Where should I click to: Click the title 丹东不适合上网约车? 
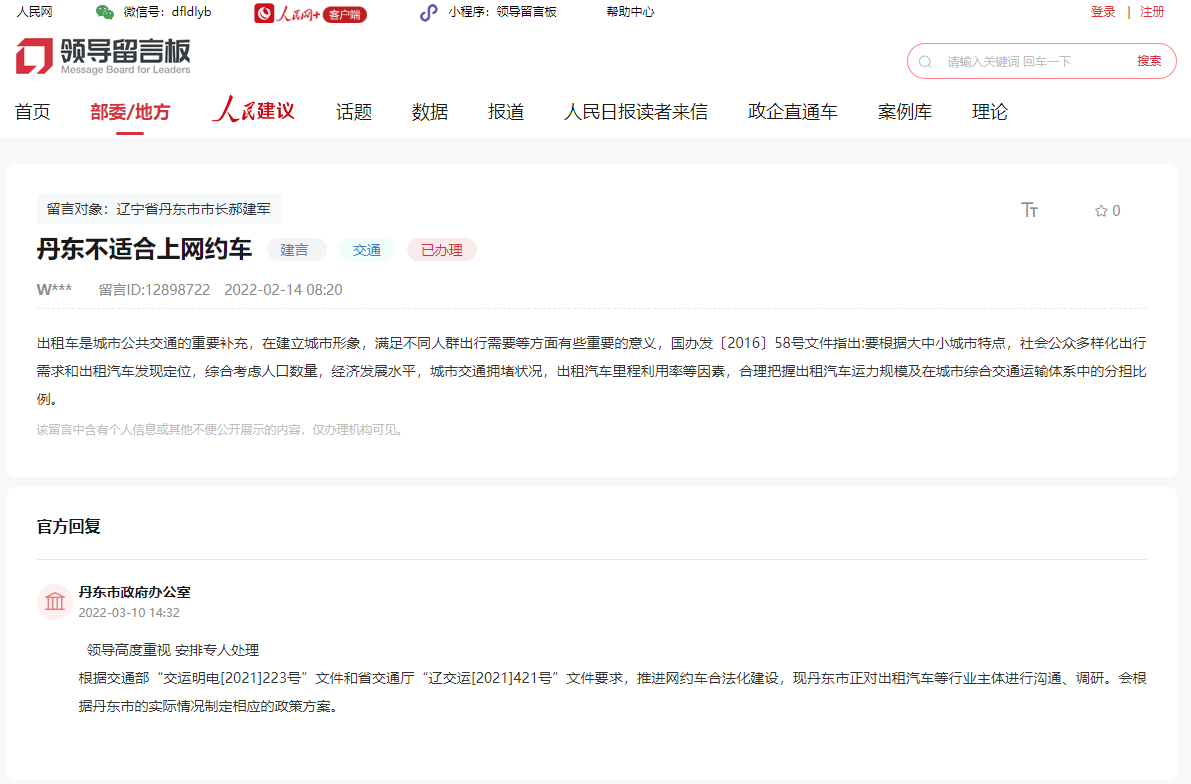coord(144,249)
